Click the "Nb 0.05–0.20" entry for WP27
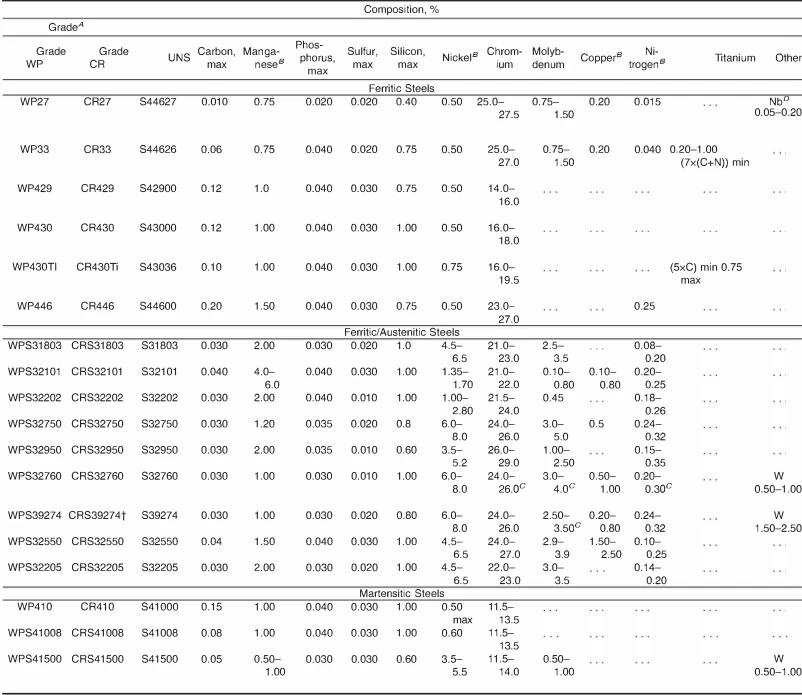Image resolution: width=802 pixels, height=695 pixels. 778,107
